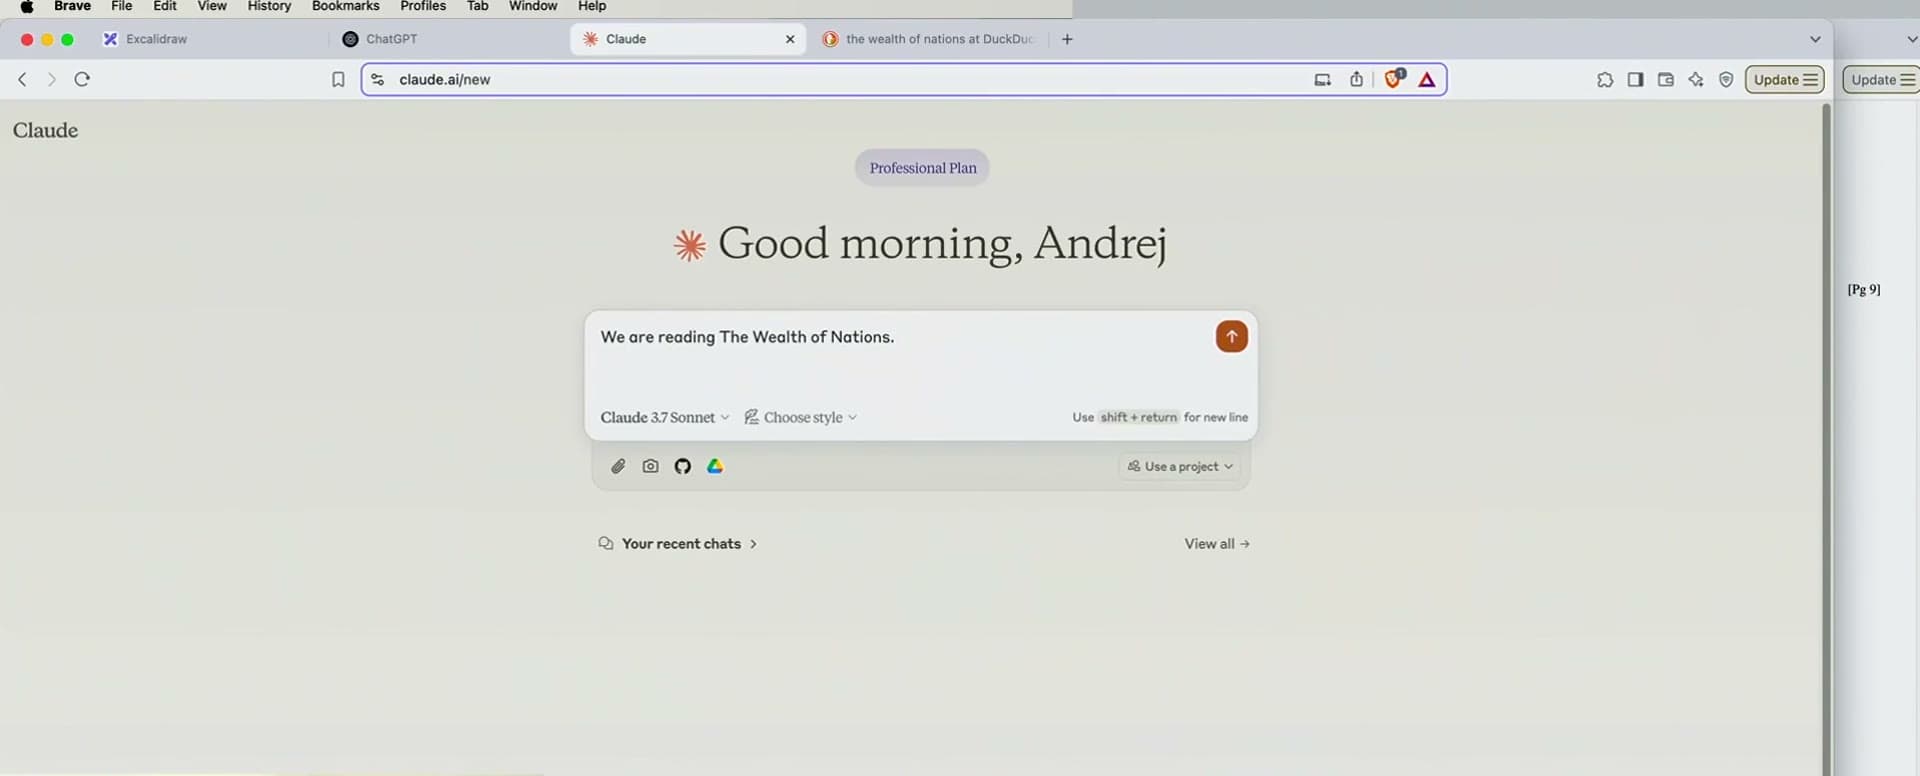The image size is (1920, 776).
Task: Click the Update button in the front Brave window
Action: pos(1785,80)
